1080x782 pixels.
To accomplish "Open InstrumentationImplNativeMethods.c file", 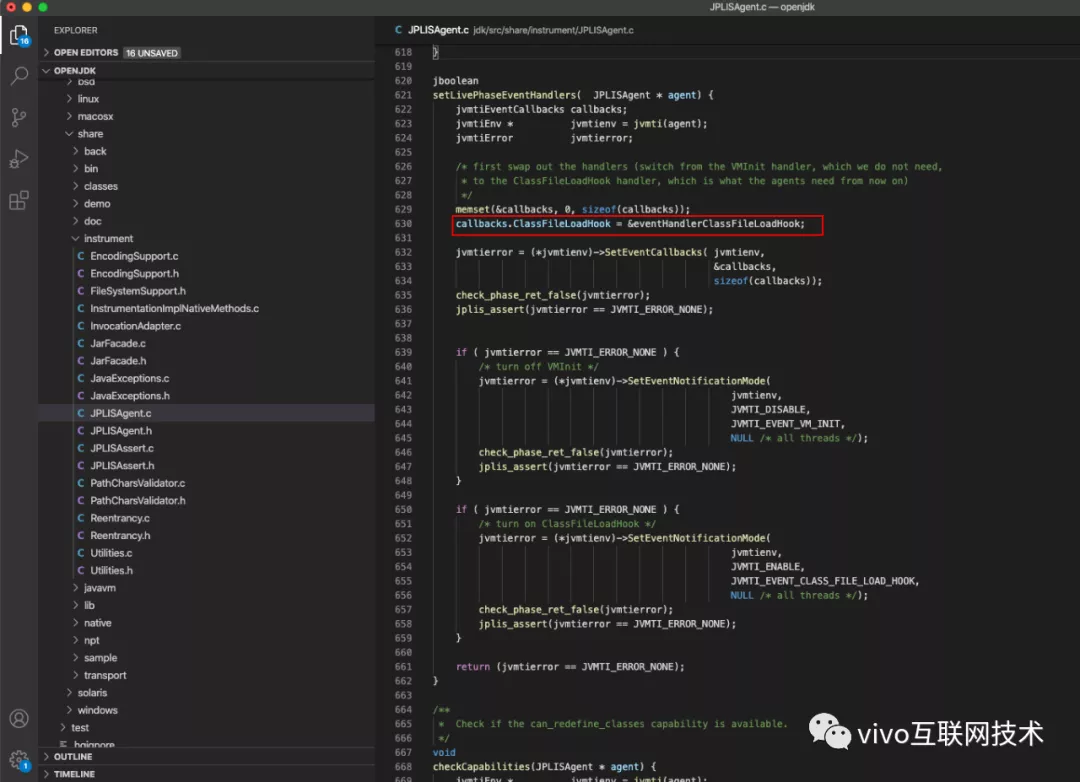I will click(x=174, y=308).
